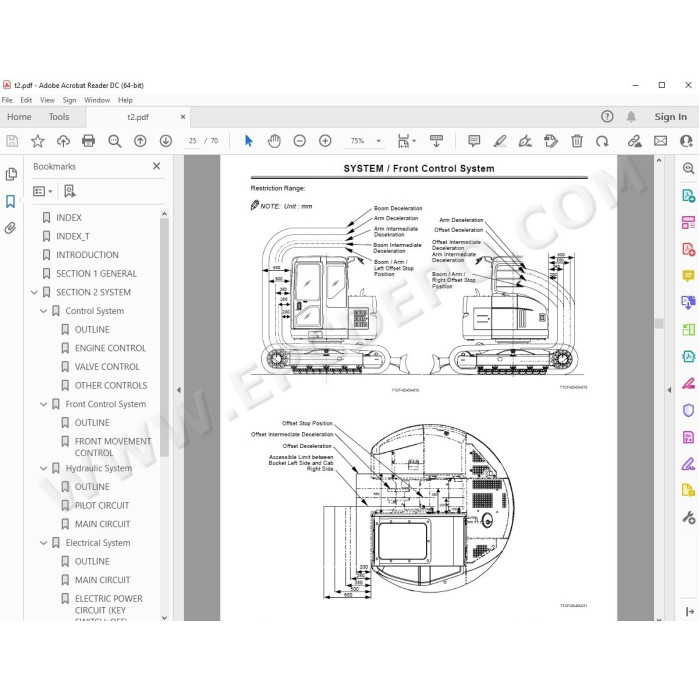Open the File menu

click(7, 100)
